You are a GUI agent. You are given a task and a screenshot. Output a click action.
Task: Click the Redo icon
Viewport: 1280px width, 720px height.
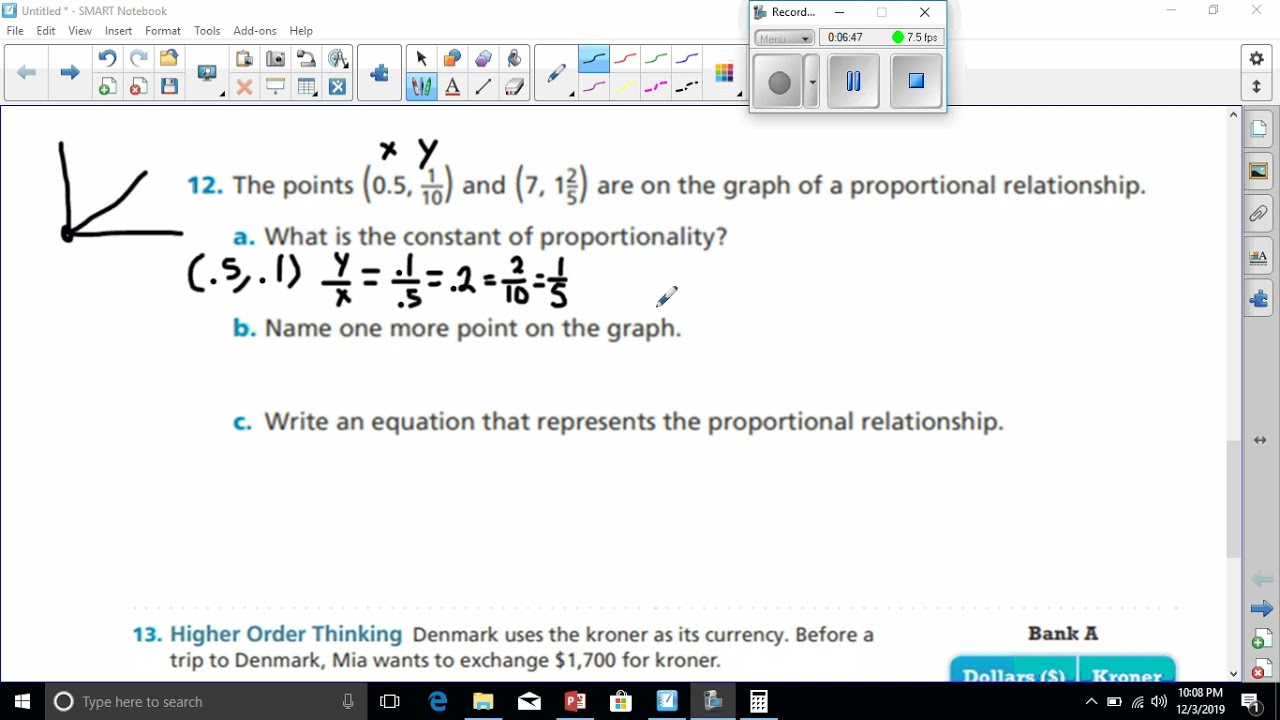pos(138,59)
